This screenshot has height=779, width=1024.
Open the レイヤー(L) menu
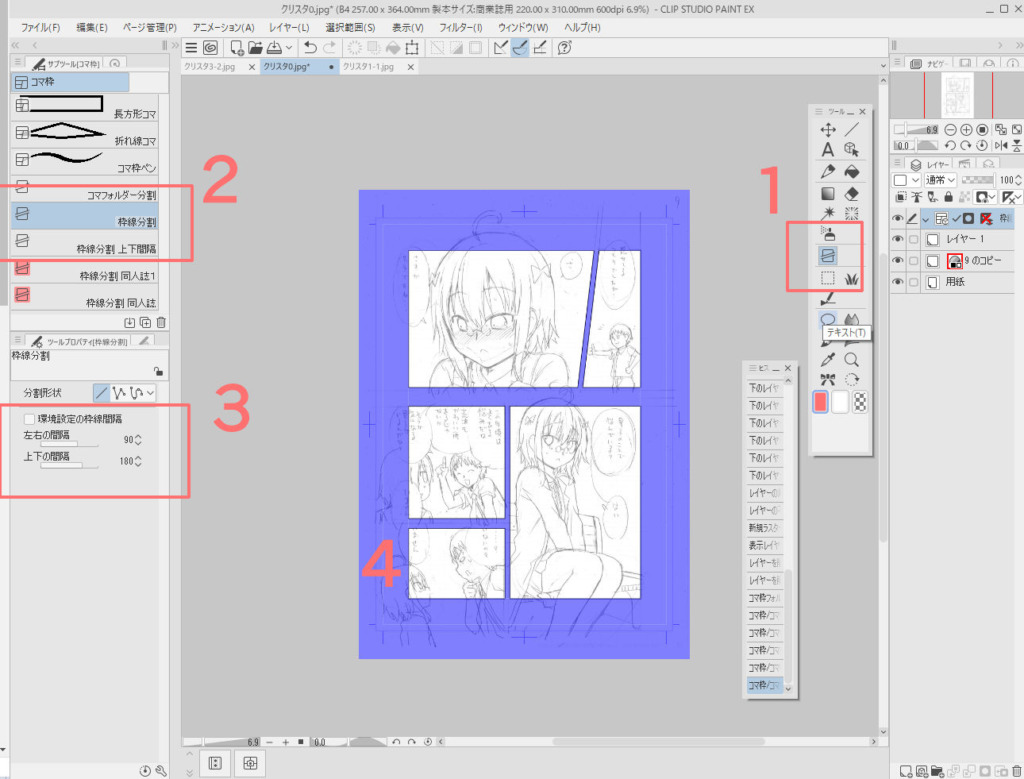coord(289,27)
